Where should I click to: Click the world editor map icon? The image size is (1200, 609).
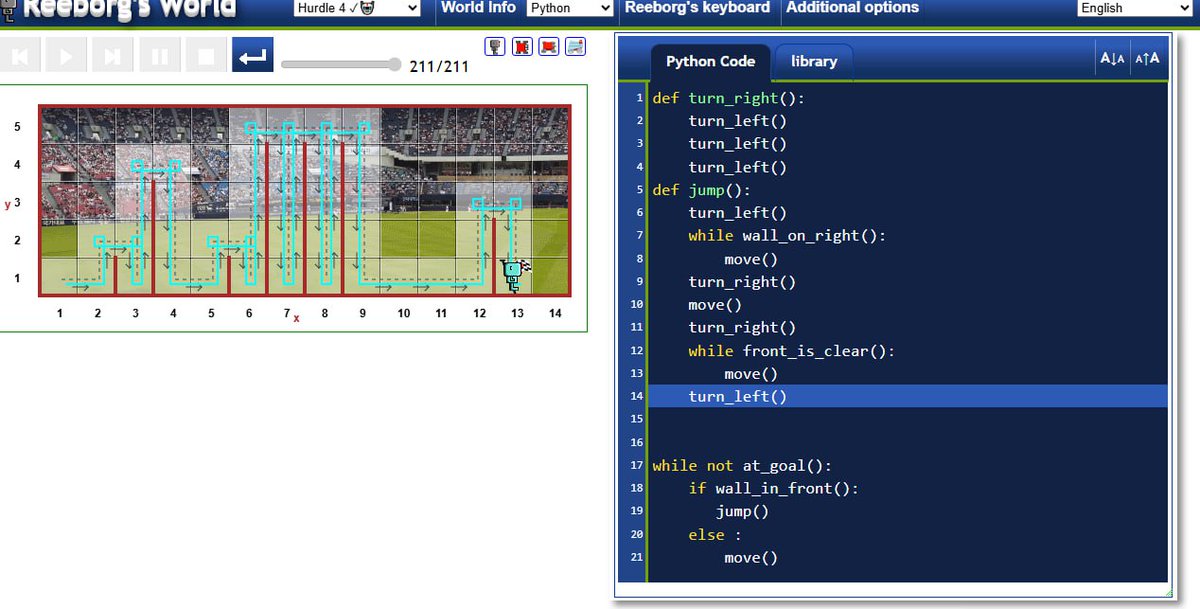click(x=575, y=47)
